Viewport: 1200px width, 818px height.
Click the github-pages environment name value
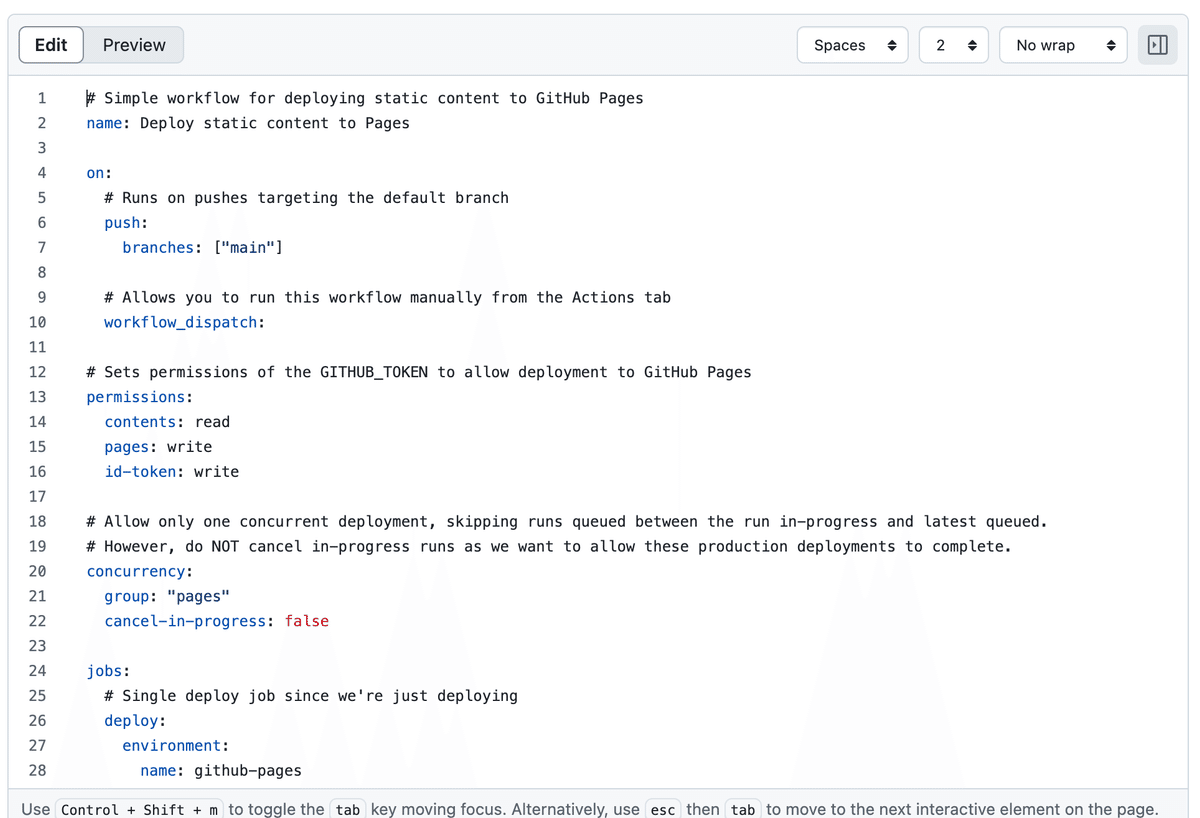pos(247,770)
